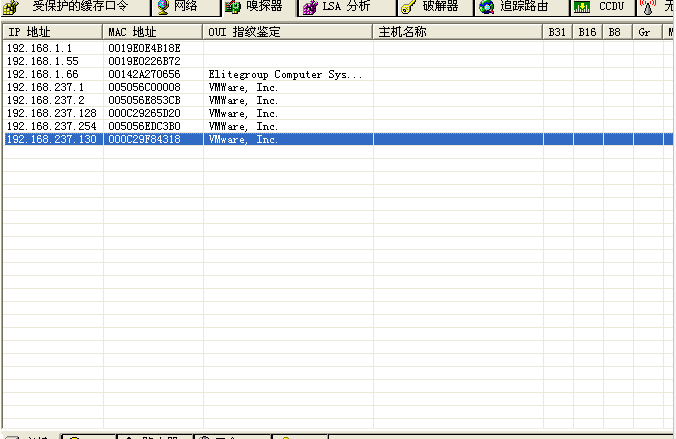Click MAC address 005056EDC3B0

[144, 126]
